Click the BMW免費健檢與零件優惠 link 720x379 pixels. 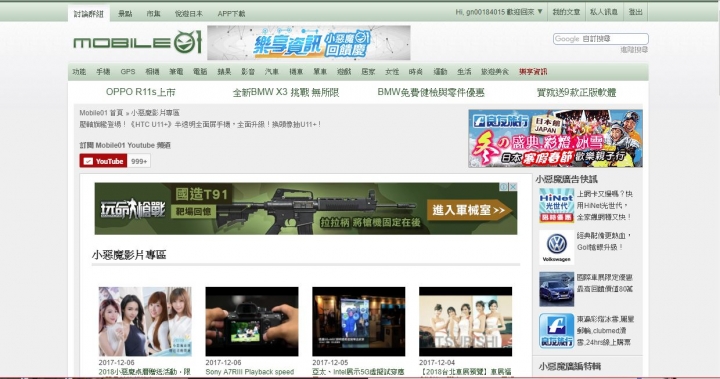[x=431, y=92]
